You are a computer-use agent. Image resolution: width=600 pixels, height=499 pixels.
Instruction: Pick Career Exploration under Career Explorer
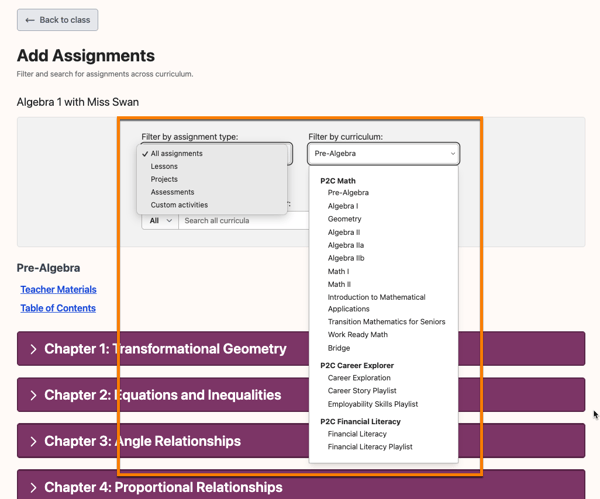click(x=359, y=378)
